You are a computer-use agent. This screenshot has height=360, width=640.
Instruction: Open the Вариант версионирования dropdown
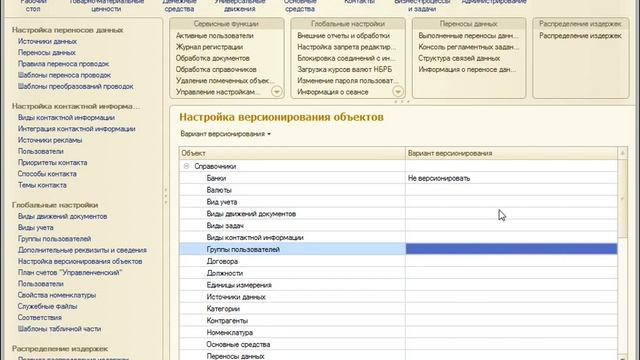[x=225, y=134]
